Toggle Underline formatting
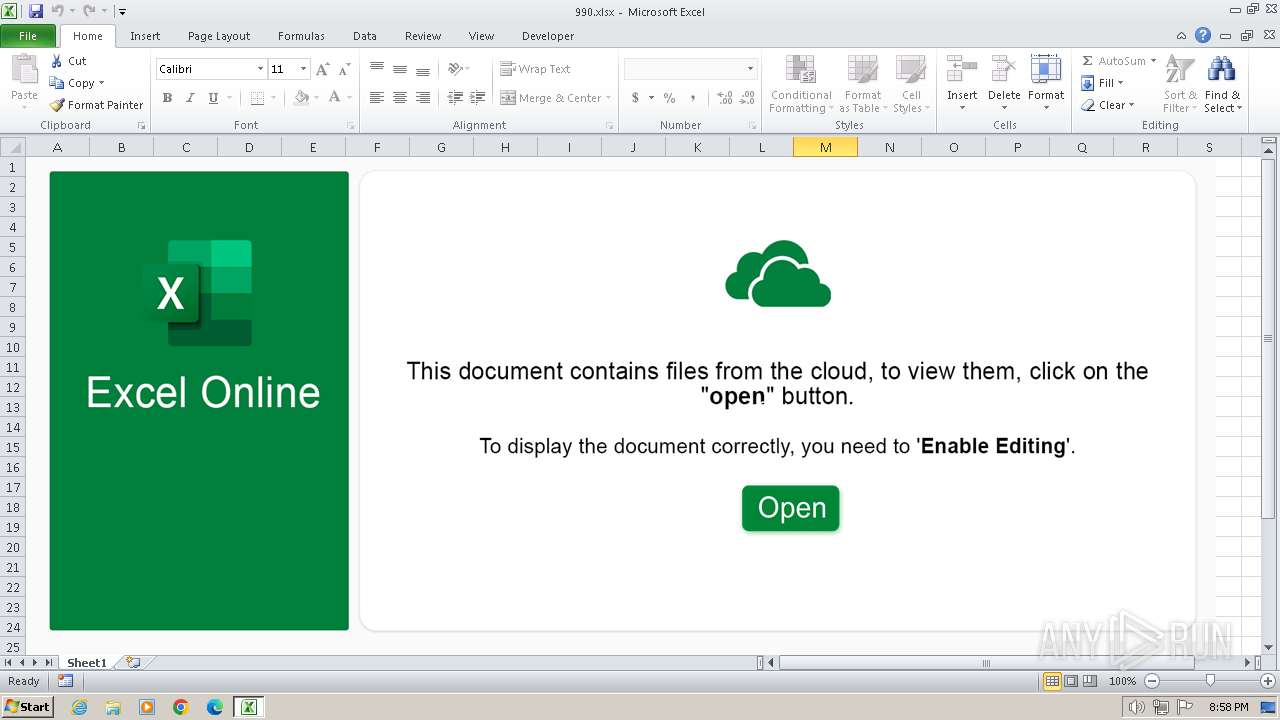1280x720 pixels. coord(213,98)
